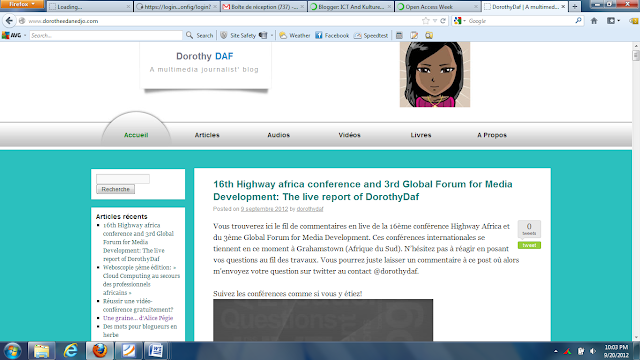
Task: Switch to Firefox in the taskbar
Action: [x=100, y=351]
